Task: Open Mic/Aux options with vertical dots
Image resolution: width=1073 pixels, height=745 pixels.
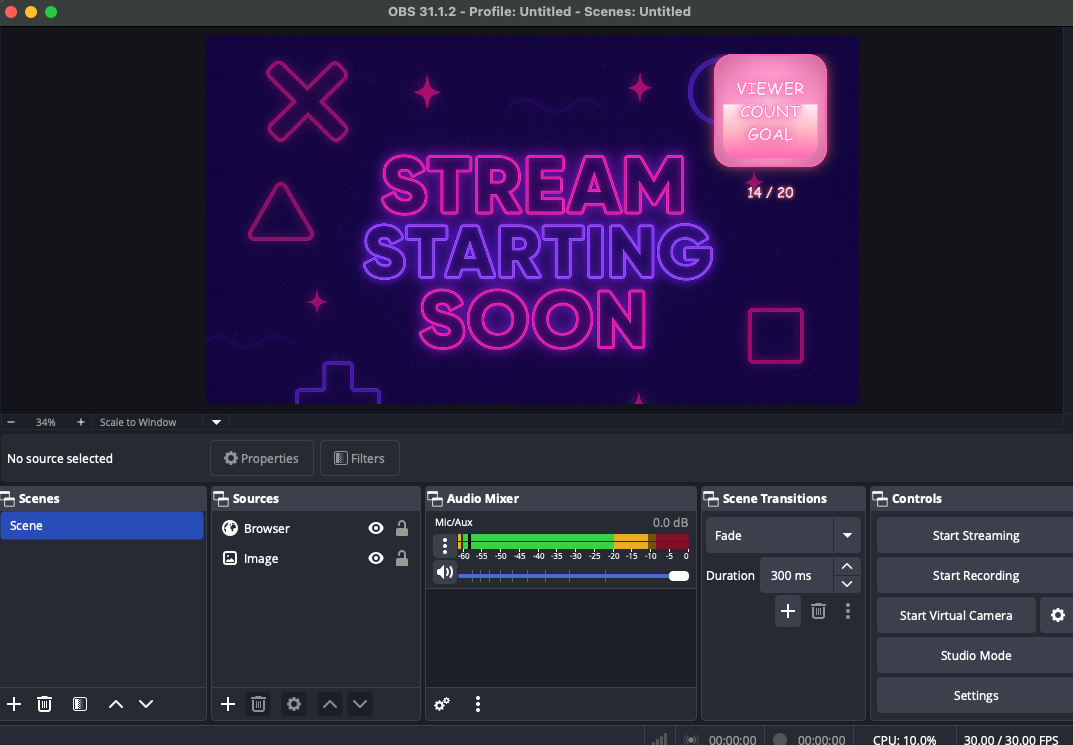Action: coord(443,545)
